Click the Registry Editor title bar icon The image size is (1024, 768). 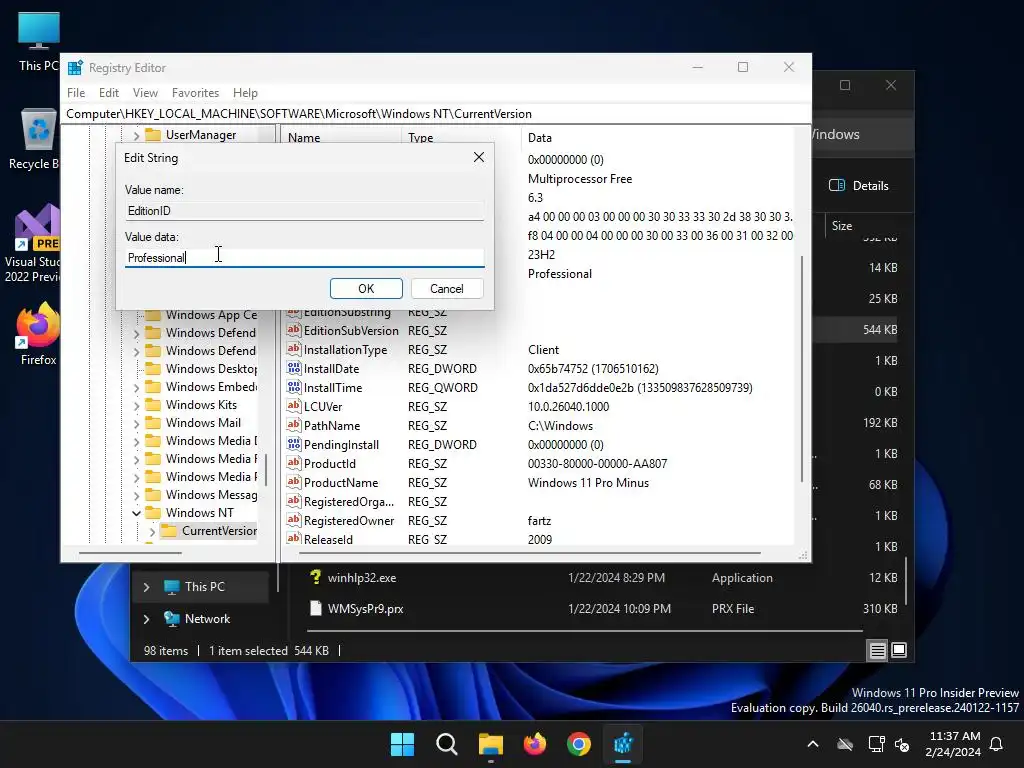click(76, 68)
